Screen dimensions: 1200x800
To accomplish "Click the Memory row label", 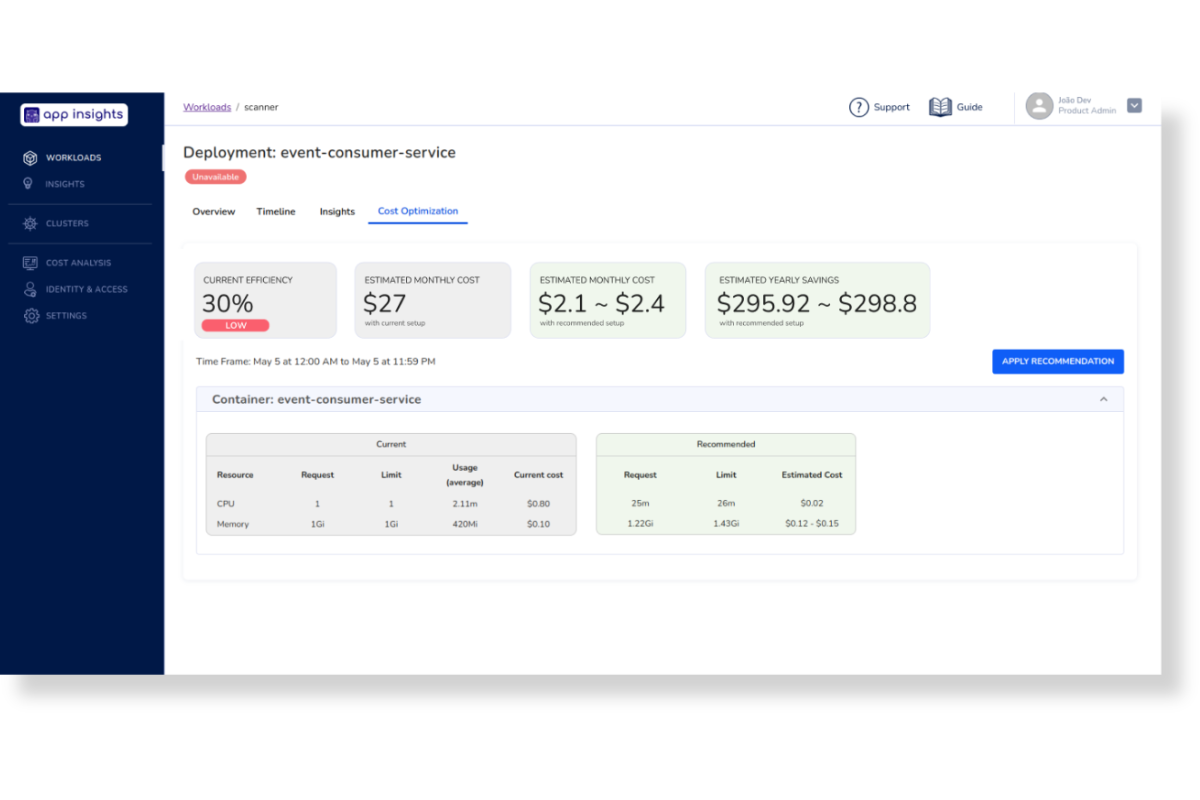I will tap(233, 524).
